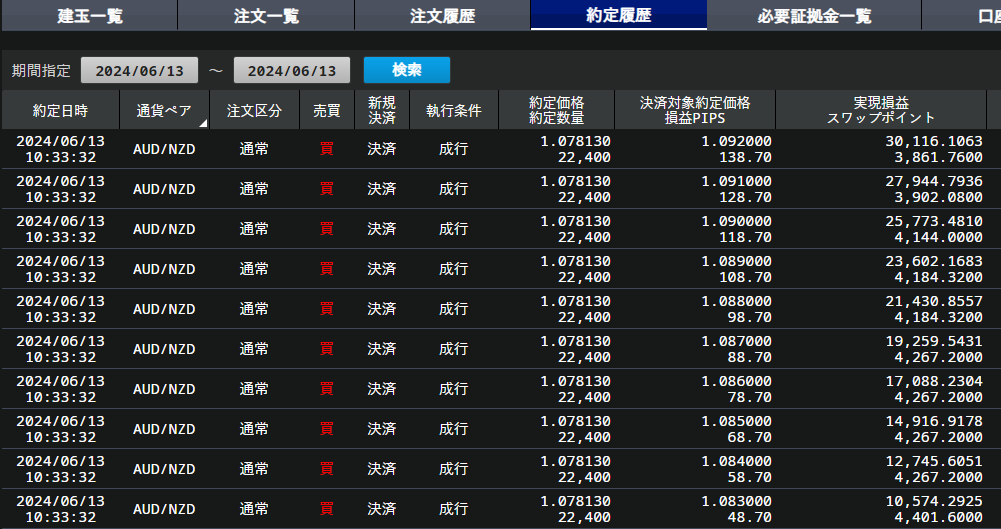Screen dimensions: 1001x529
Task: Click the PIPS value 58.70
Action: coord(749,477)
